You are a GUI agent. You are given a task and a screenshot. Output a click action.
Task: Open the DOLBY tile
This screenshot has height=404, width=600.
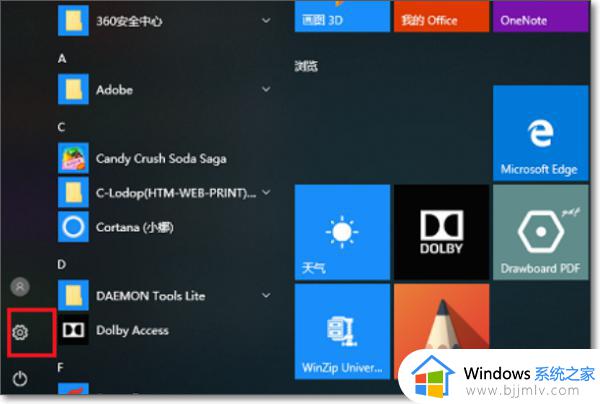442,232
